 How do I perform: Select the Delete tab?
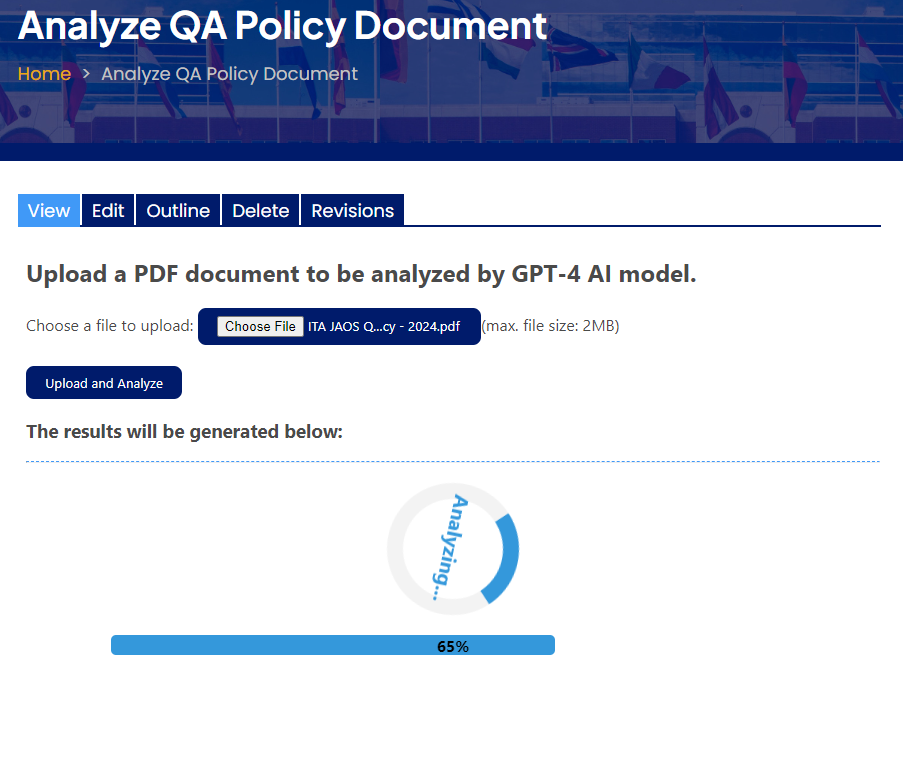click(x=260, y=210)
